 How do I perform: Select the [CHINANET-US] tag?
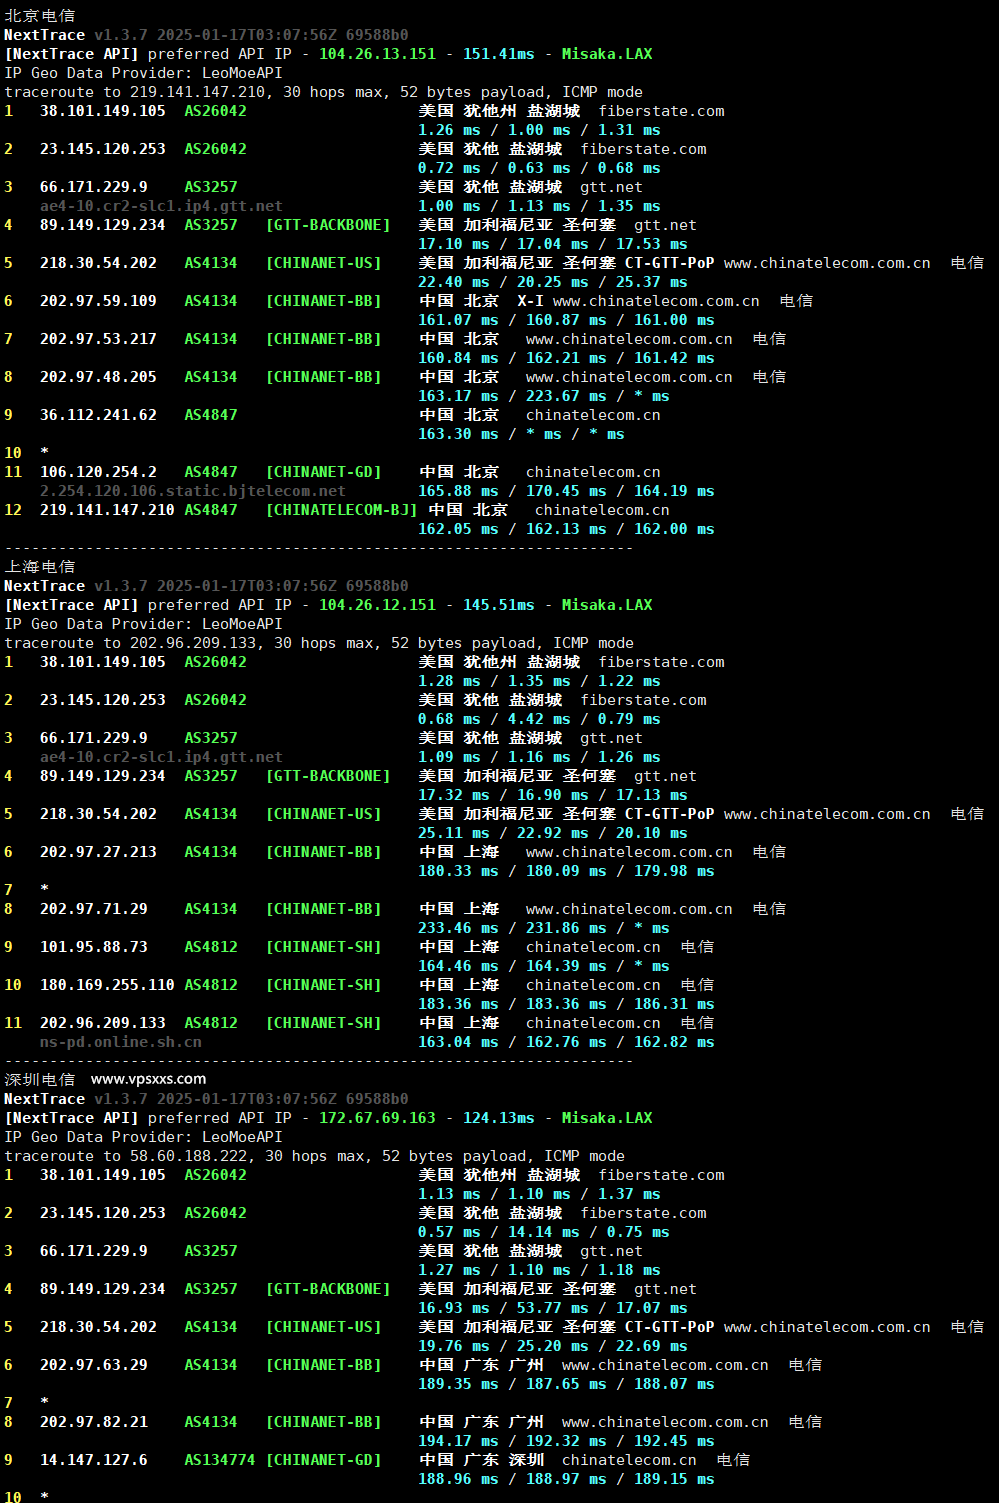[324, 262]
